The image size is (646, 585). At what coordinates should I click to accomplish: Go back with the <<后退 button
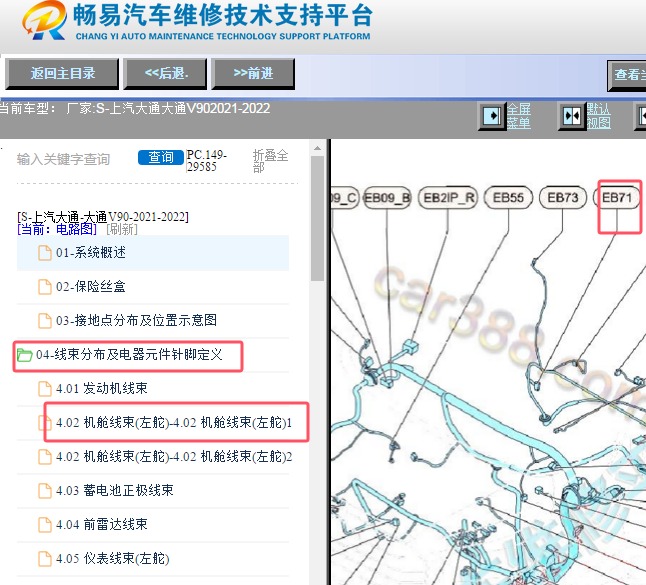165,74
